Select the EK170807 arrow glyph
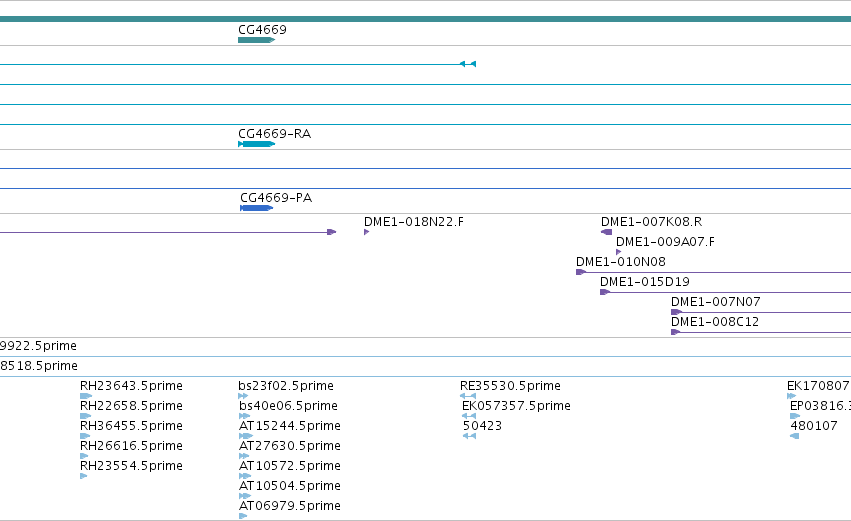 click(x=792, y=396)
